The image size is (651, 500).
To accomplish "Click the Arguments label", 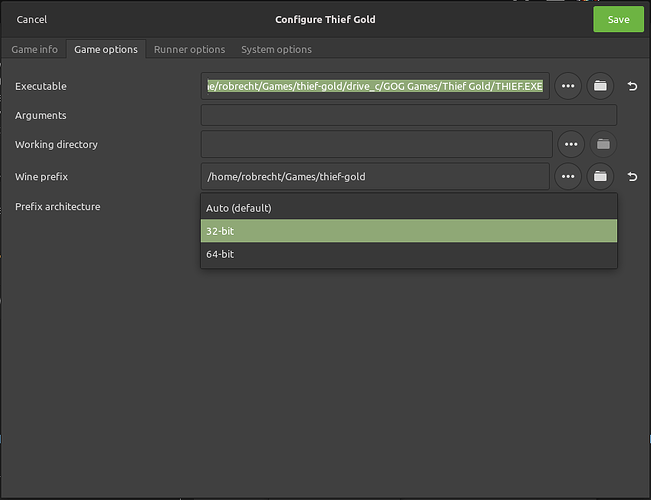I will (x=41, y=115).
